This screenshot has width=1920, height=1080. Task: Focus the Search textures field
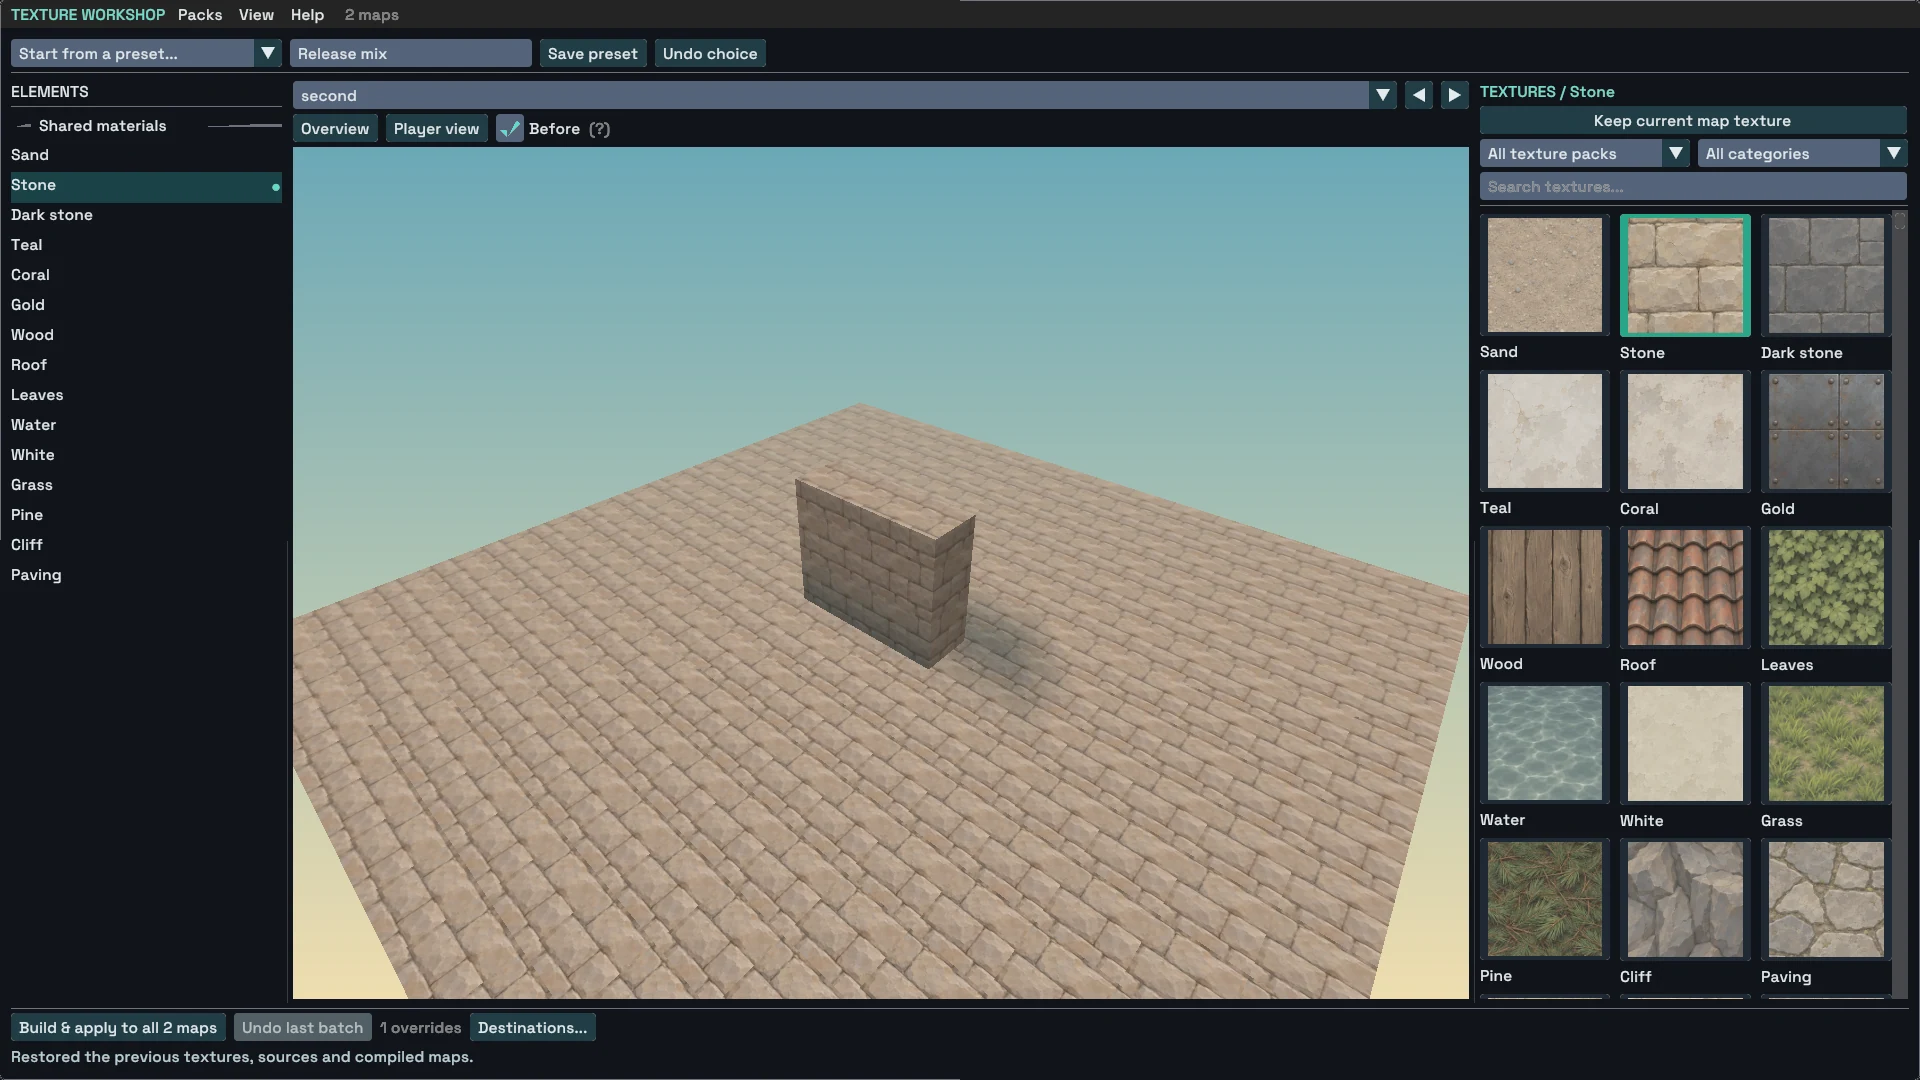tap(1692, 187)
